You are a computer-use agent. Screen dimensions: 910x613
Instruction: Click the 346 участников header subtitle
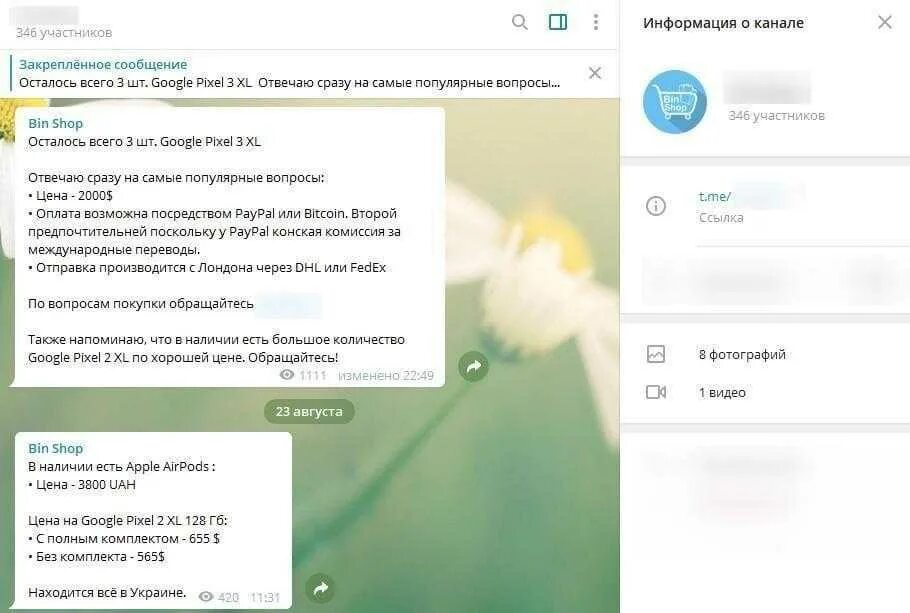[x=64, y=33]
